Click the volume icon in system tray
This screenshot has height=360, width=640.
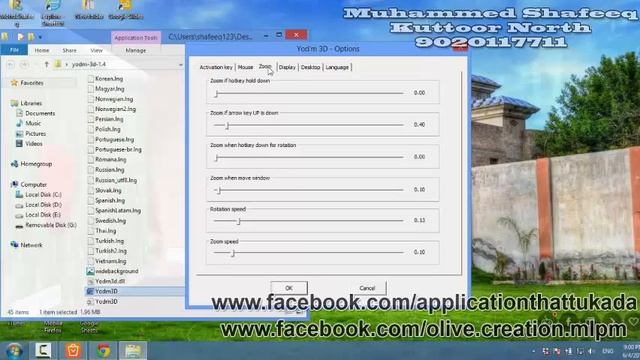[591, 351]
